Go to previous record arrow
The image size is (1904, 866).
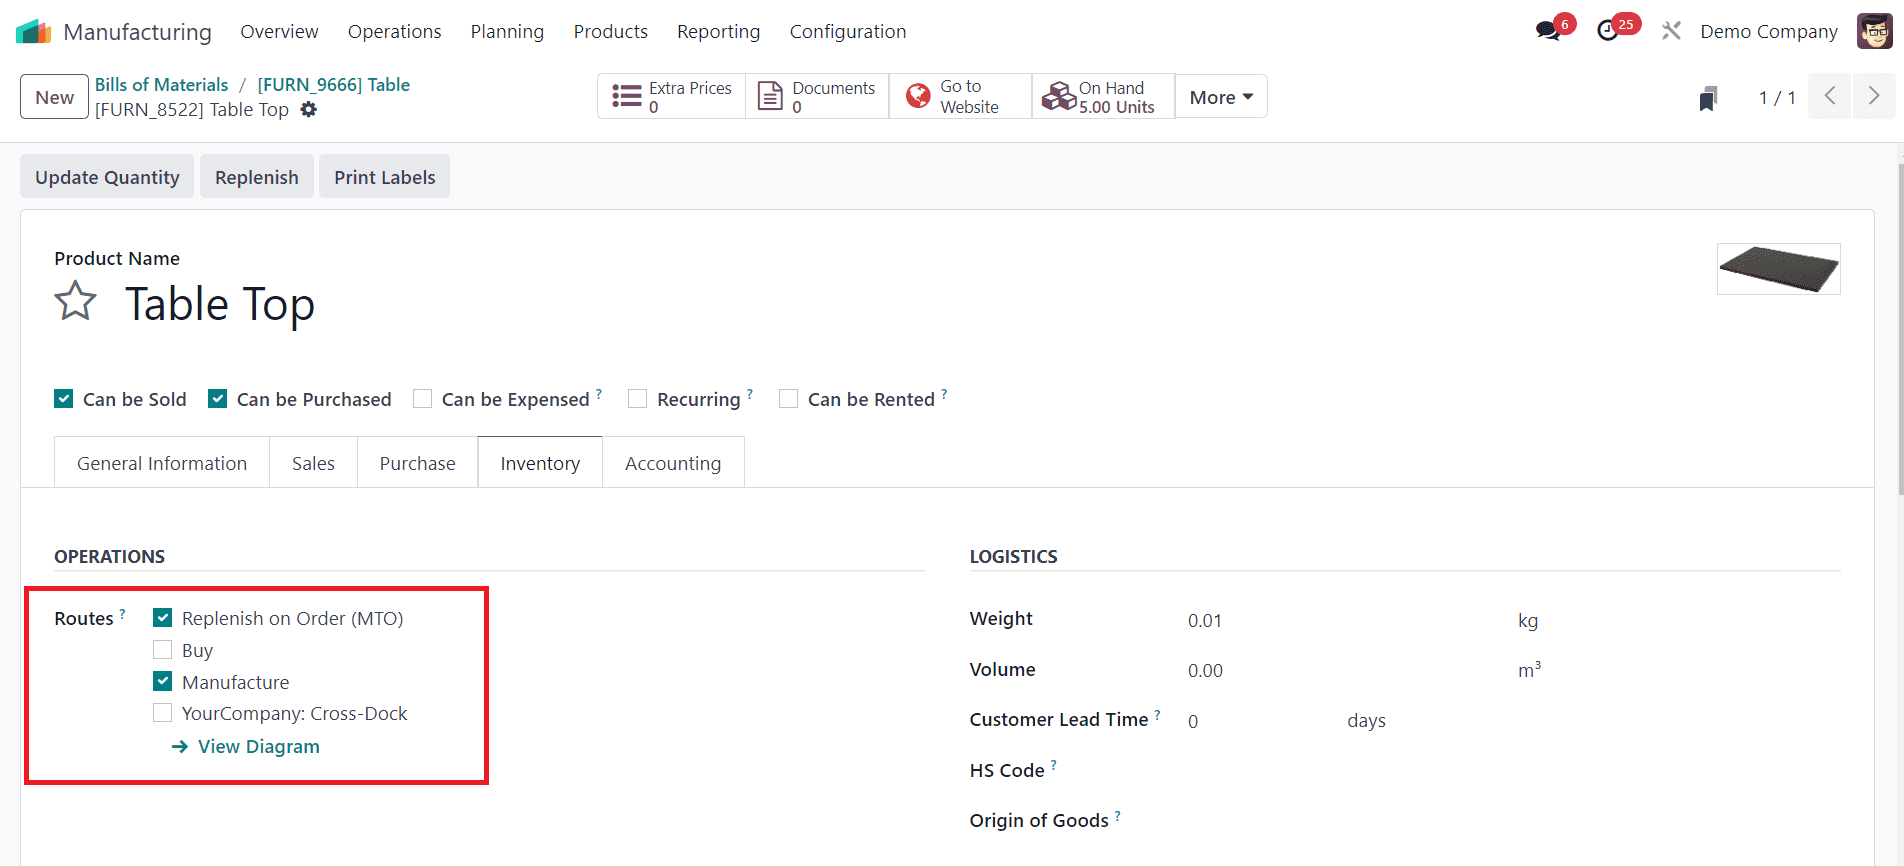click(1829, 97)
